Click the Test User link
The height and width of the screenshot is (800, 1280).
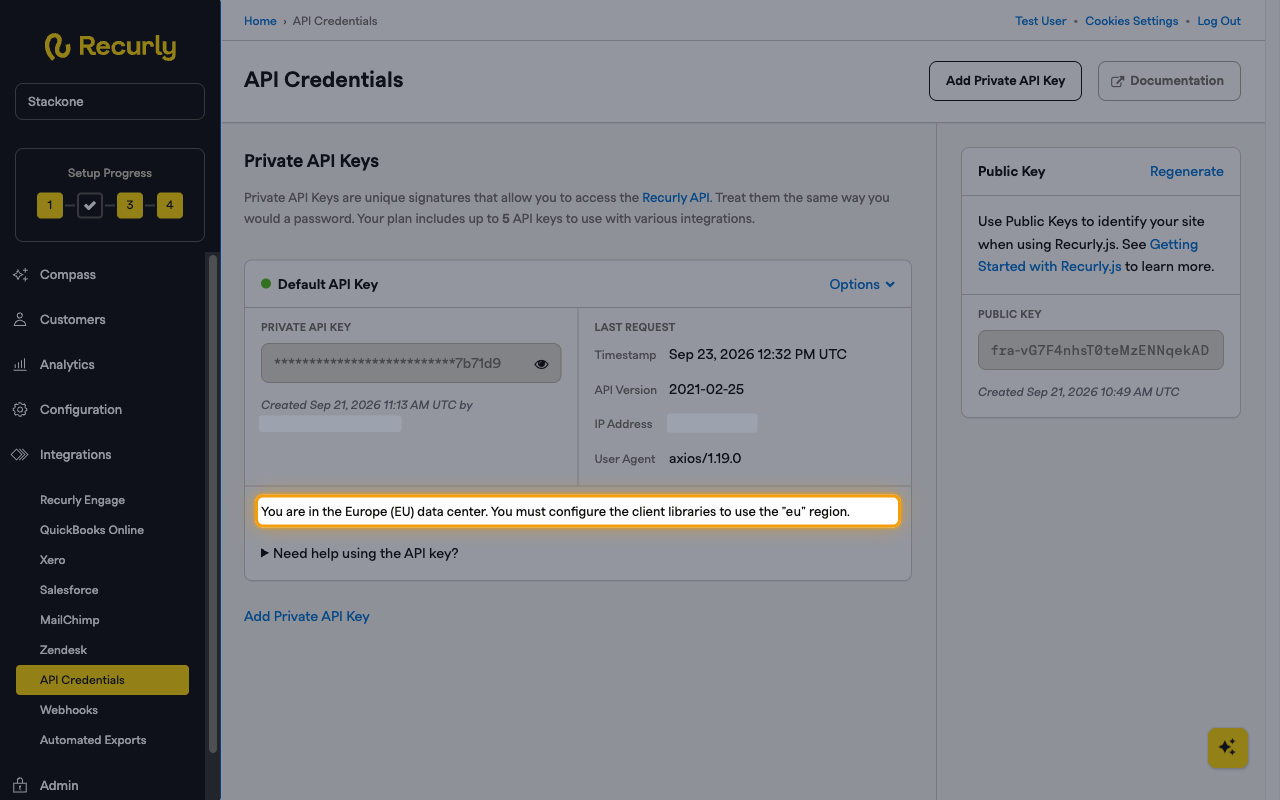point(1041,21)
